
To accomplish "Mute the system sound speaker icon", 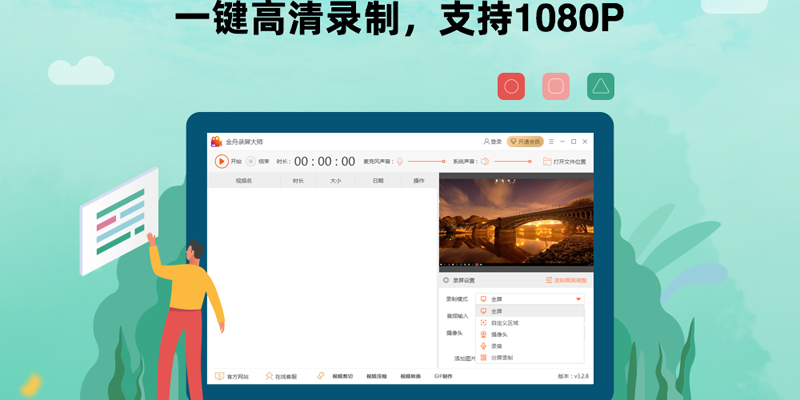I will (x=484, y=161).
